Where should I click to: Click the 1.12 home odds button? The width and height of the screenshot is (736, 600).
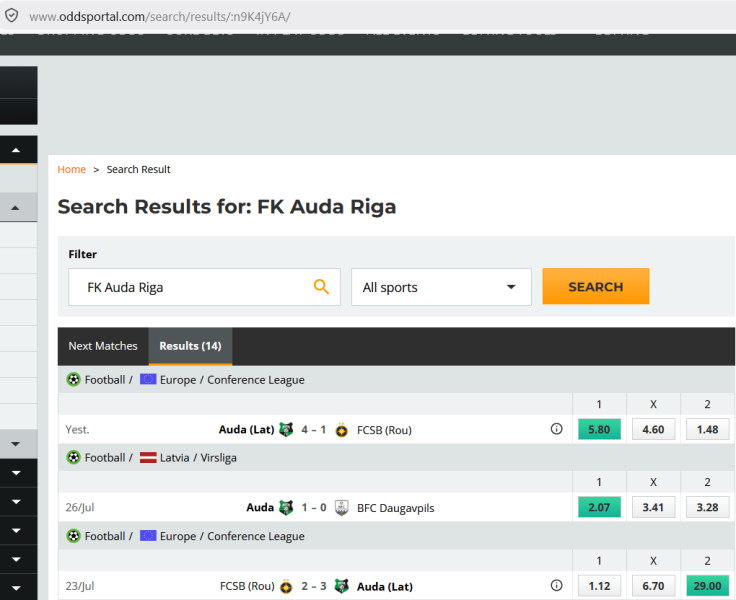pos(599,585)
